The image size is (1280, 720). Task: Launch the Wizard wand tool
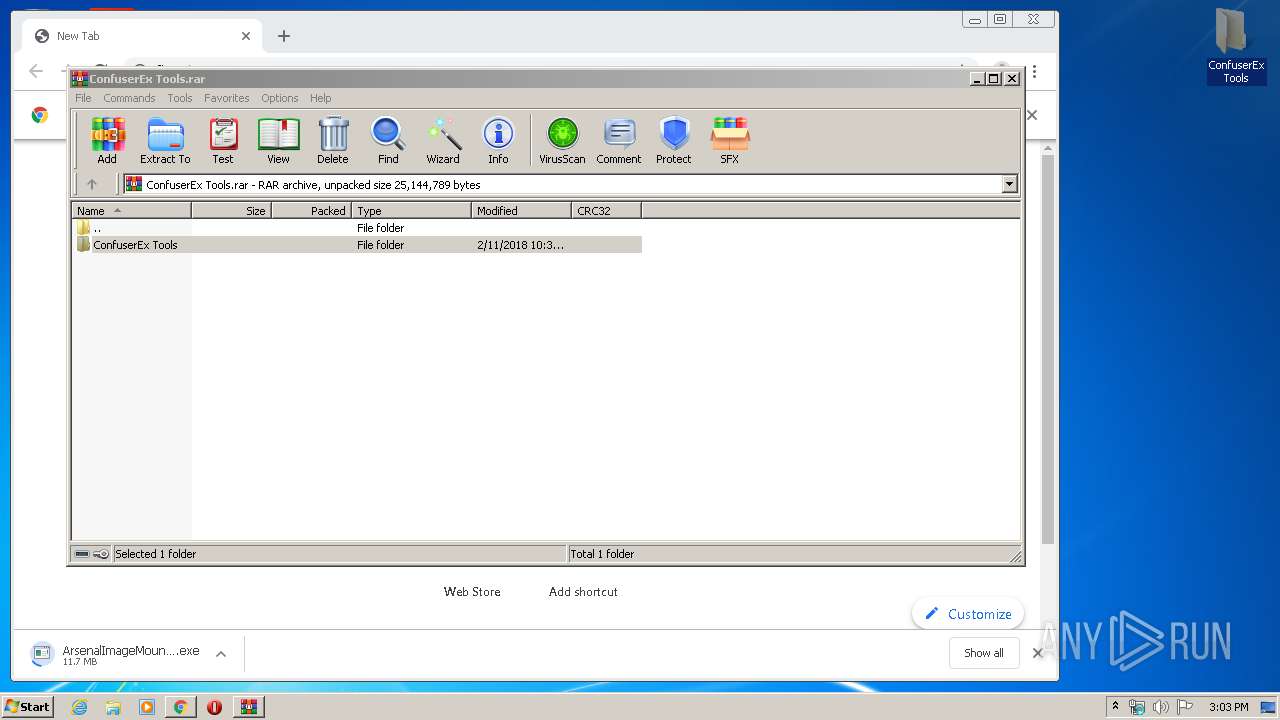pos(443,140)
